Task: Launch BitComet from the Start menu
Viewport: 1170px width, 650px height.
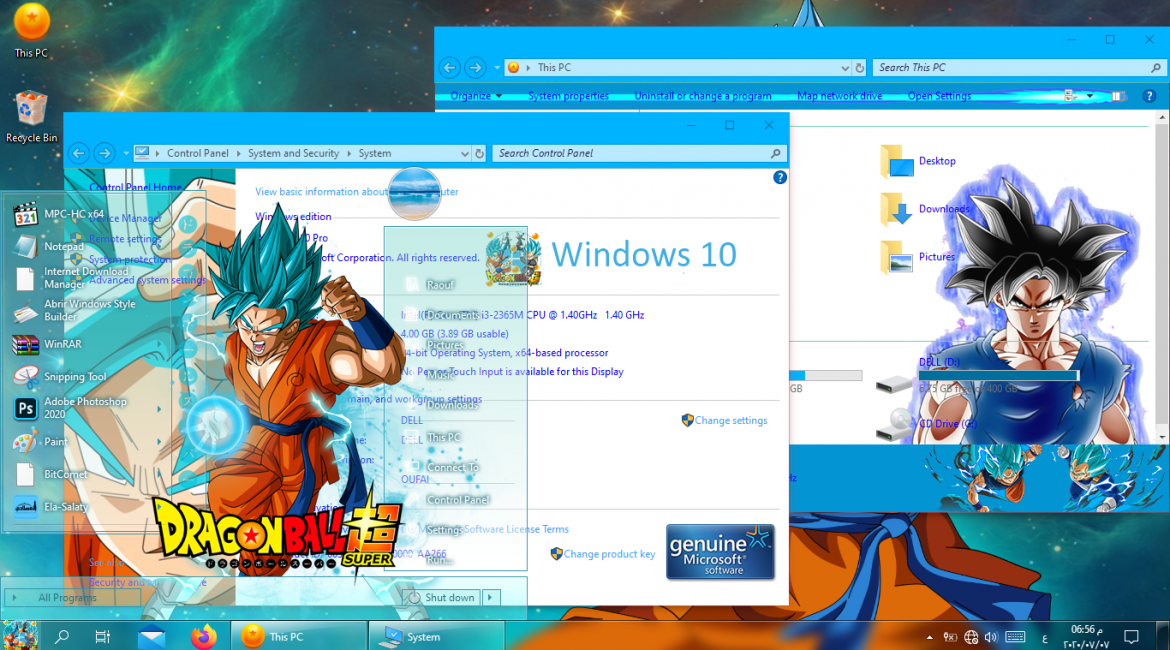Action: click(x=49, y=475)
